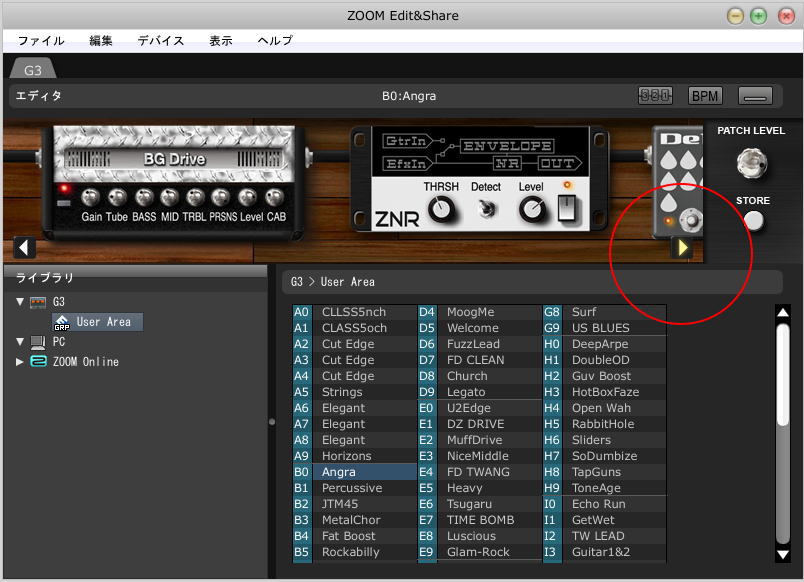Open the ヘルプ menu

(275, 41)
